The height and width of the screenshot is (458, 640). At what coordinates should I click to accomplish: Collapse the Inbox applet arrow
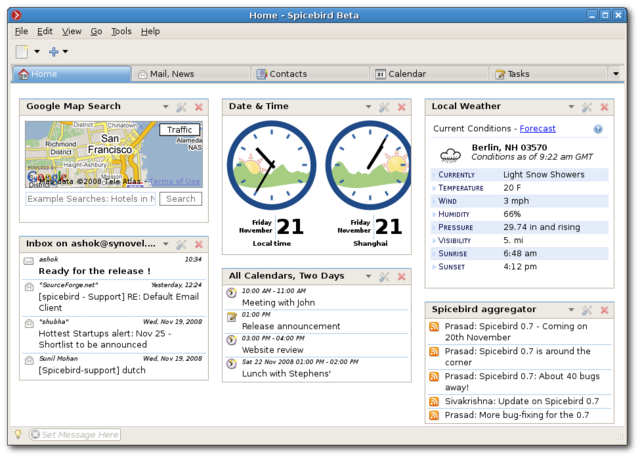165,244
